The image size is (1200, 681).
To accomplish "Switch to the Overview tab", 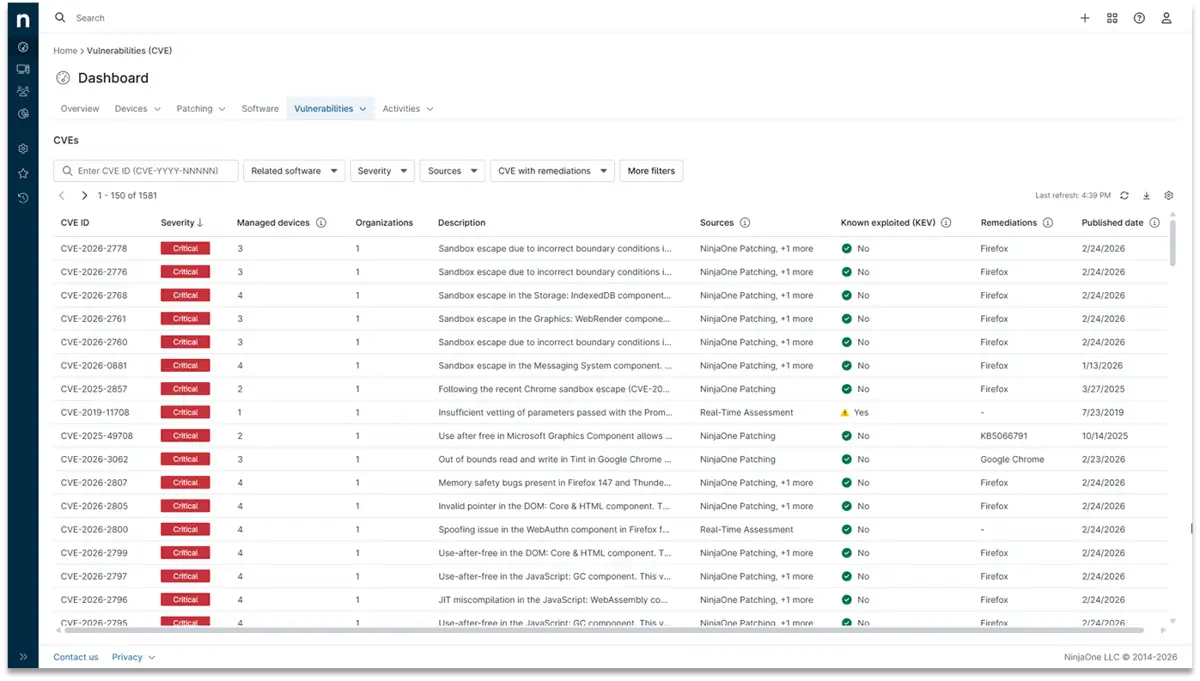I will click(80, 109).
